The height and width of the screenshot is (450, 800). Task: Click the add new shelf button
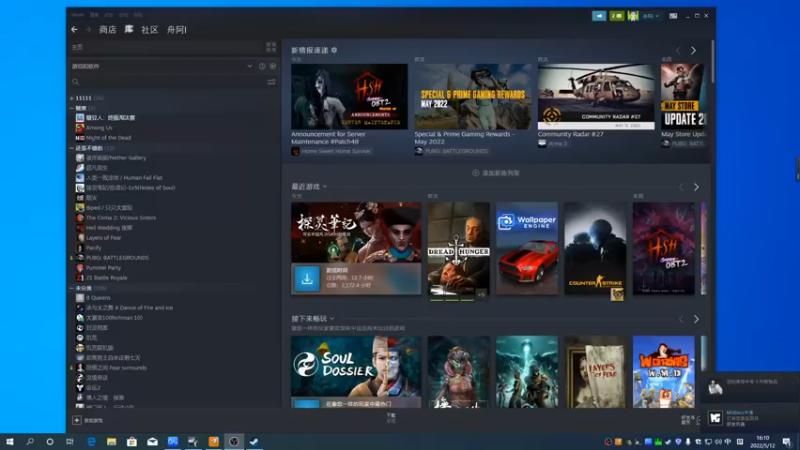click(495, 173)
